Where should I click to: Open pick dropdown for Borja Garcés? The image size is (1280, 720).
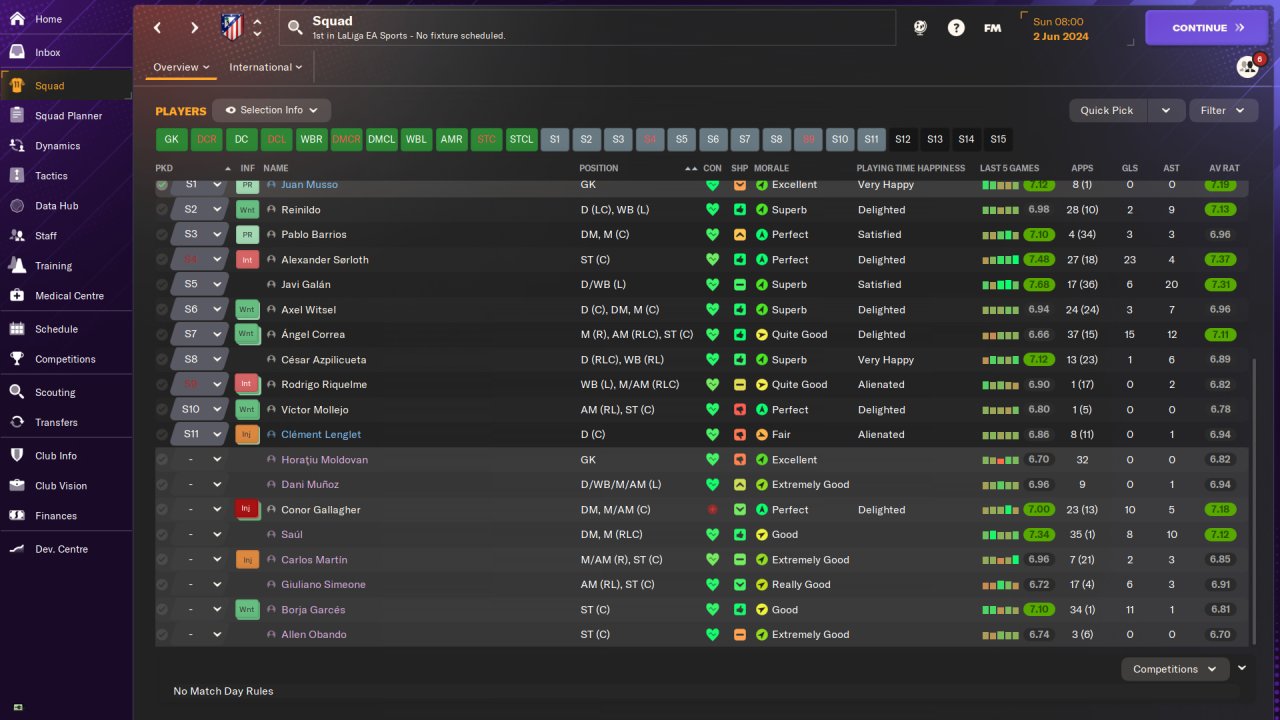click(x=217, y=610)
